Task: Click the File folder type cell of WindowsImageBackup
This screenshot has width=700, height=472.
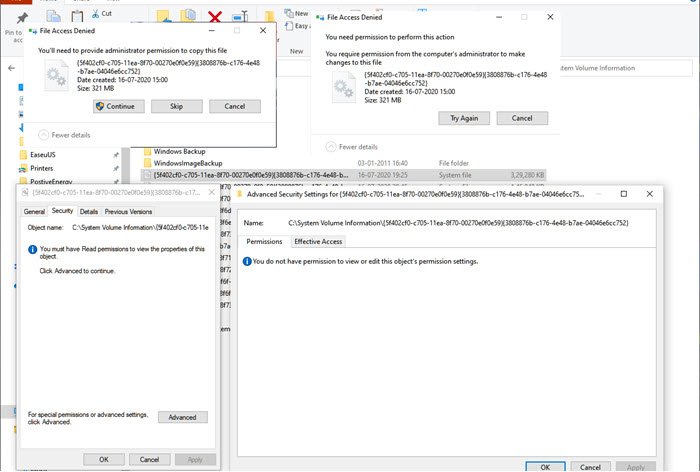Action: pyautogui.click(x=454, y=163)
